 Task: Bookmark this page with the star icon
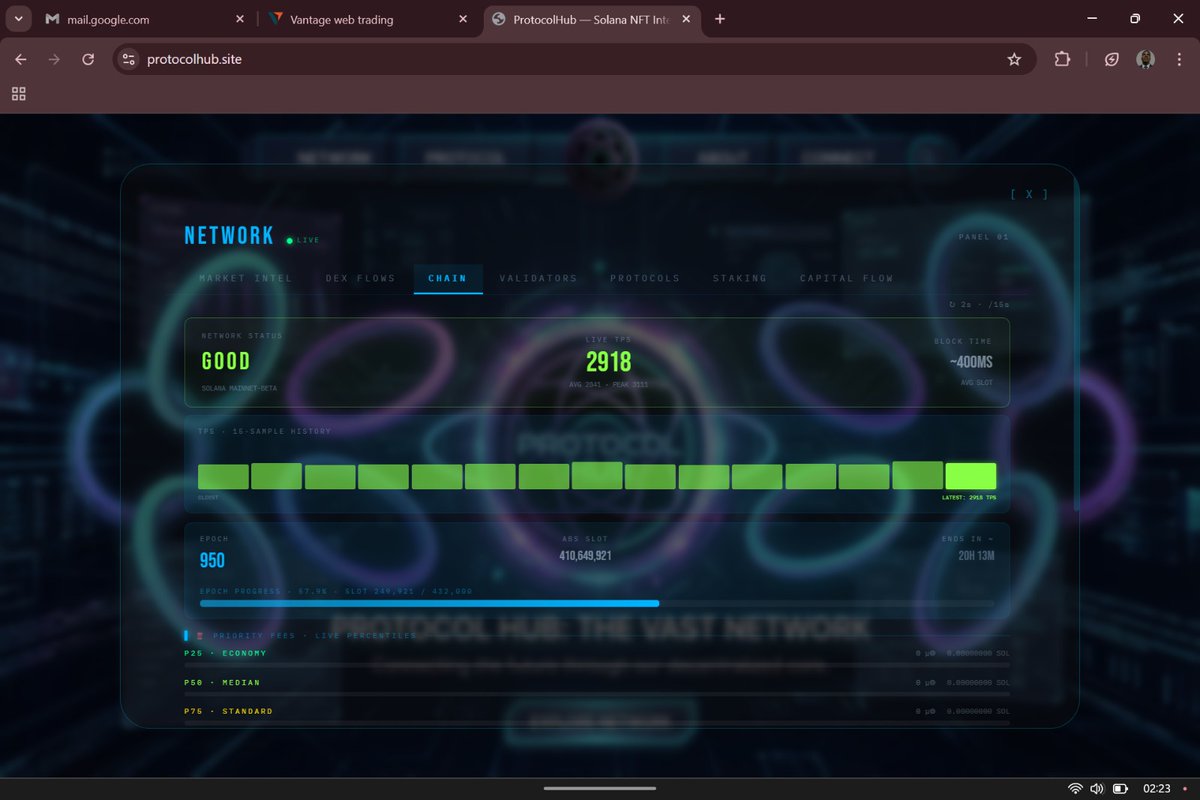1014,59
